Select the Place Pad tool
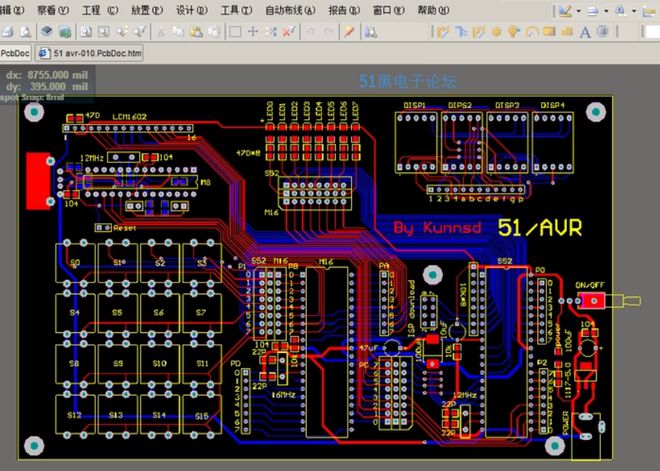The image size is (660, 471). pos(497,32)
